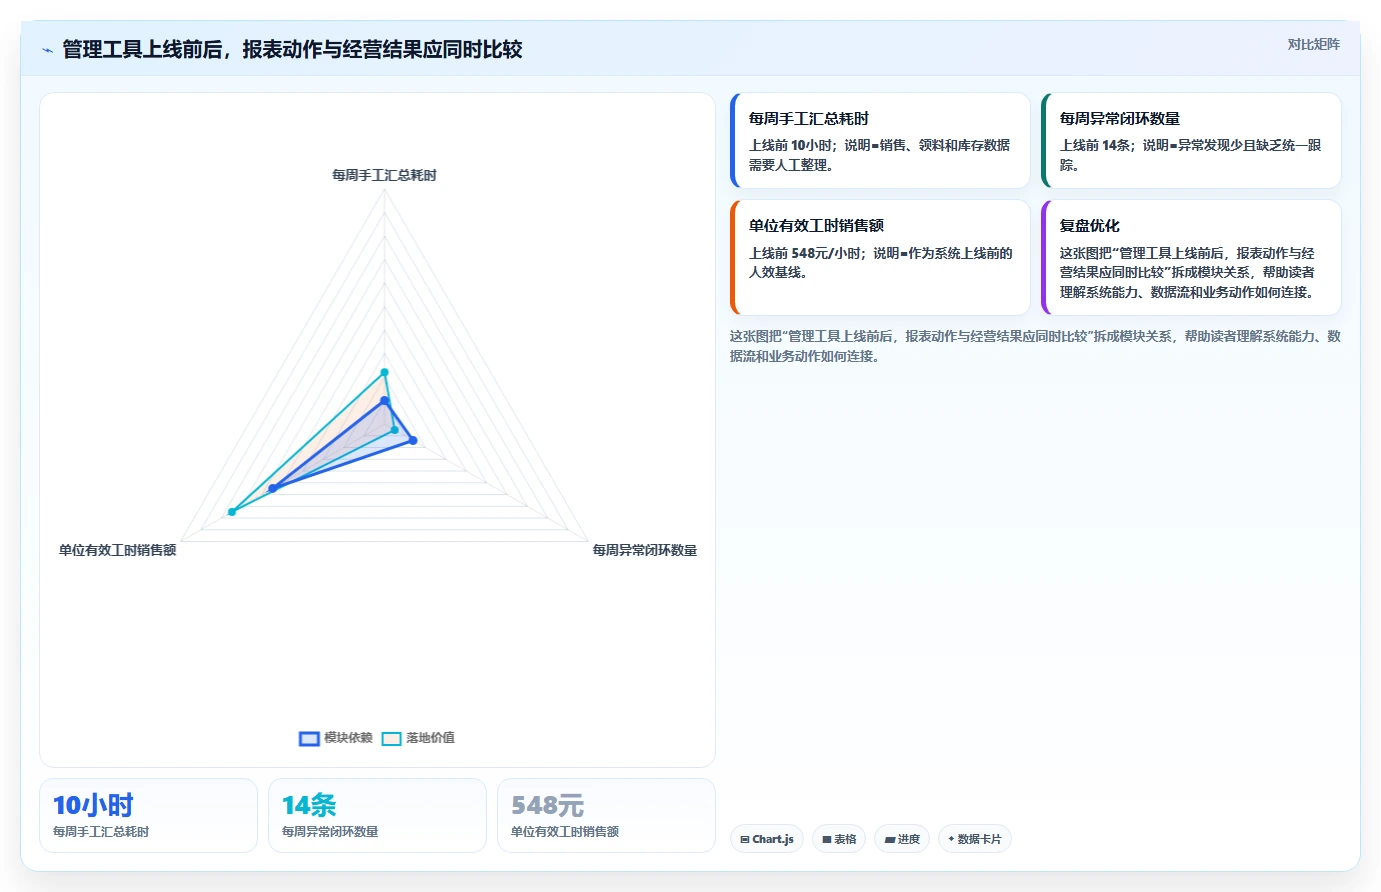
Task: Click the 对比矩阵 label in the header
Action: point(1313,44)
